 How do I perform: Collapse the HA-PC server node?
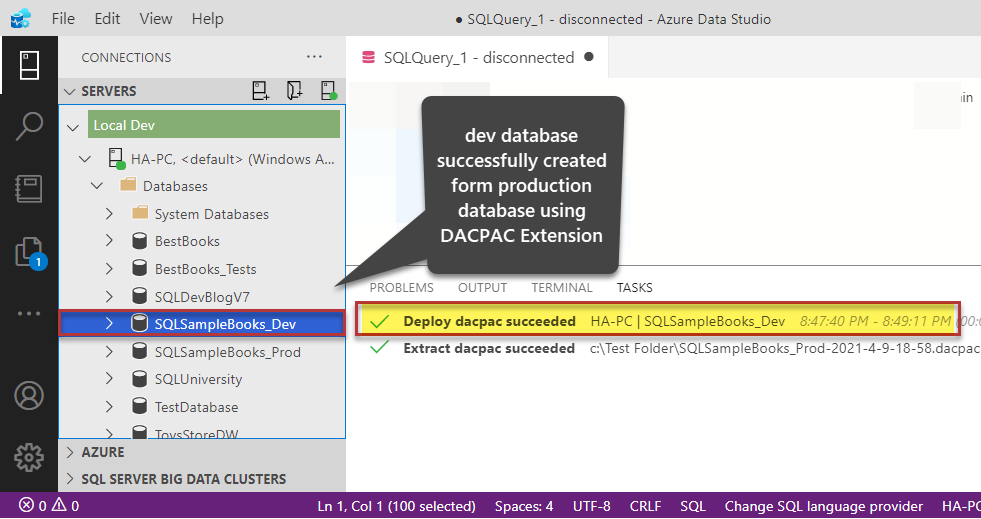coord(85,159)
